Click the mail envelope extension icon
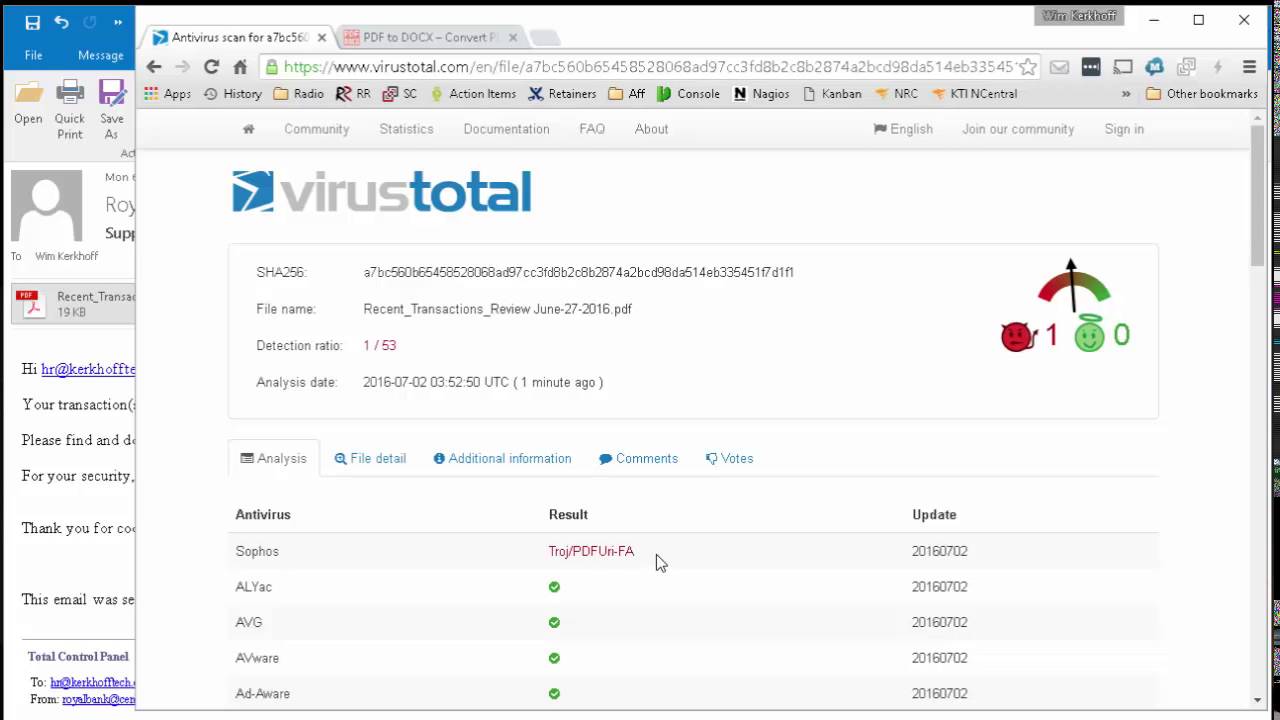This screenshot has width=1280, height=720. point(1059,67)
